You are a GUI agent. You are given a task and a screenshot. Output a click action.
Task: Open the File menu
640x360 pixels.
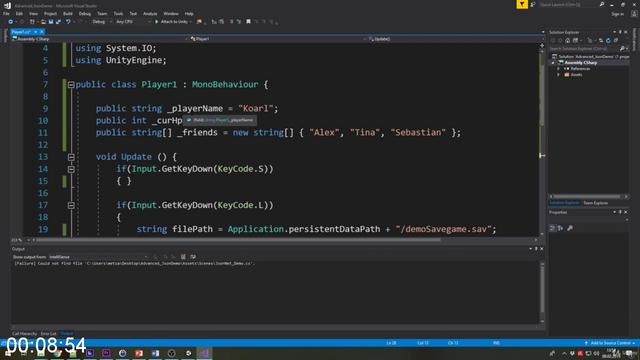[x=6, y=14]
